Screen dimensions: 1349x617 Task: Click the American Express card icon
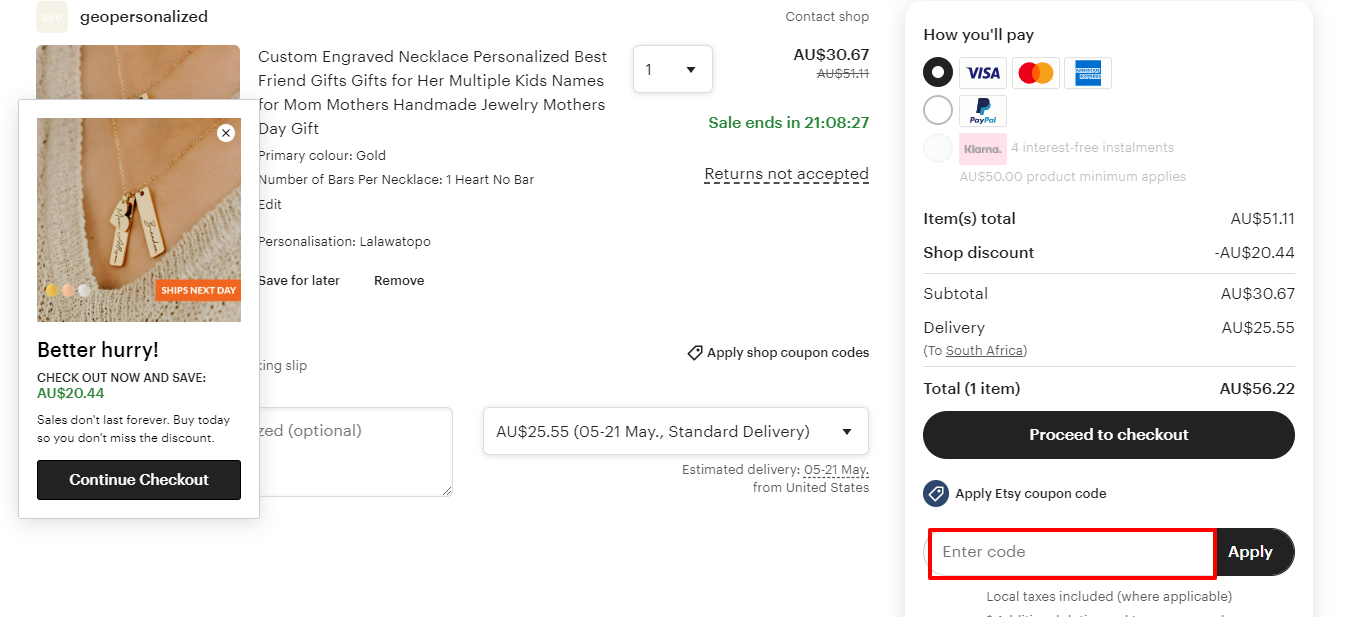[1087, 73]
